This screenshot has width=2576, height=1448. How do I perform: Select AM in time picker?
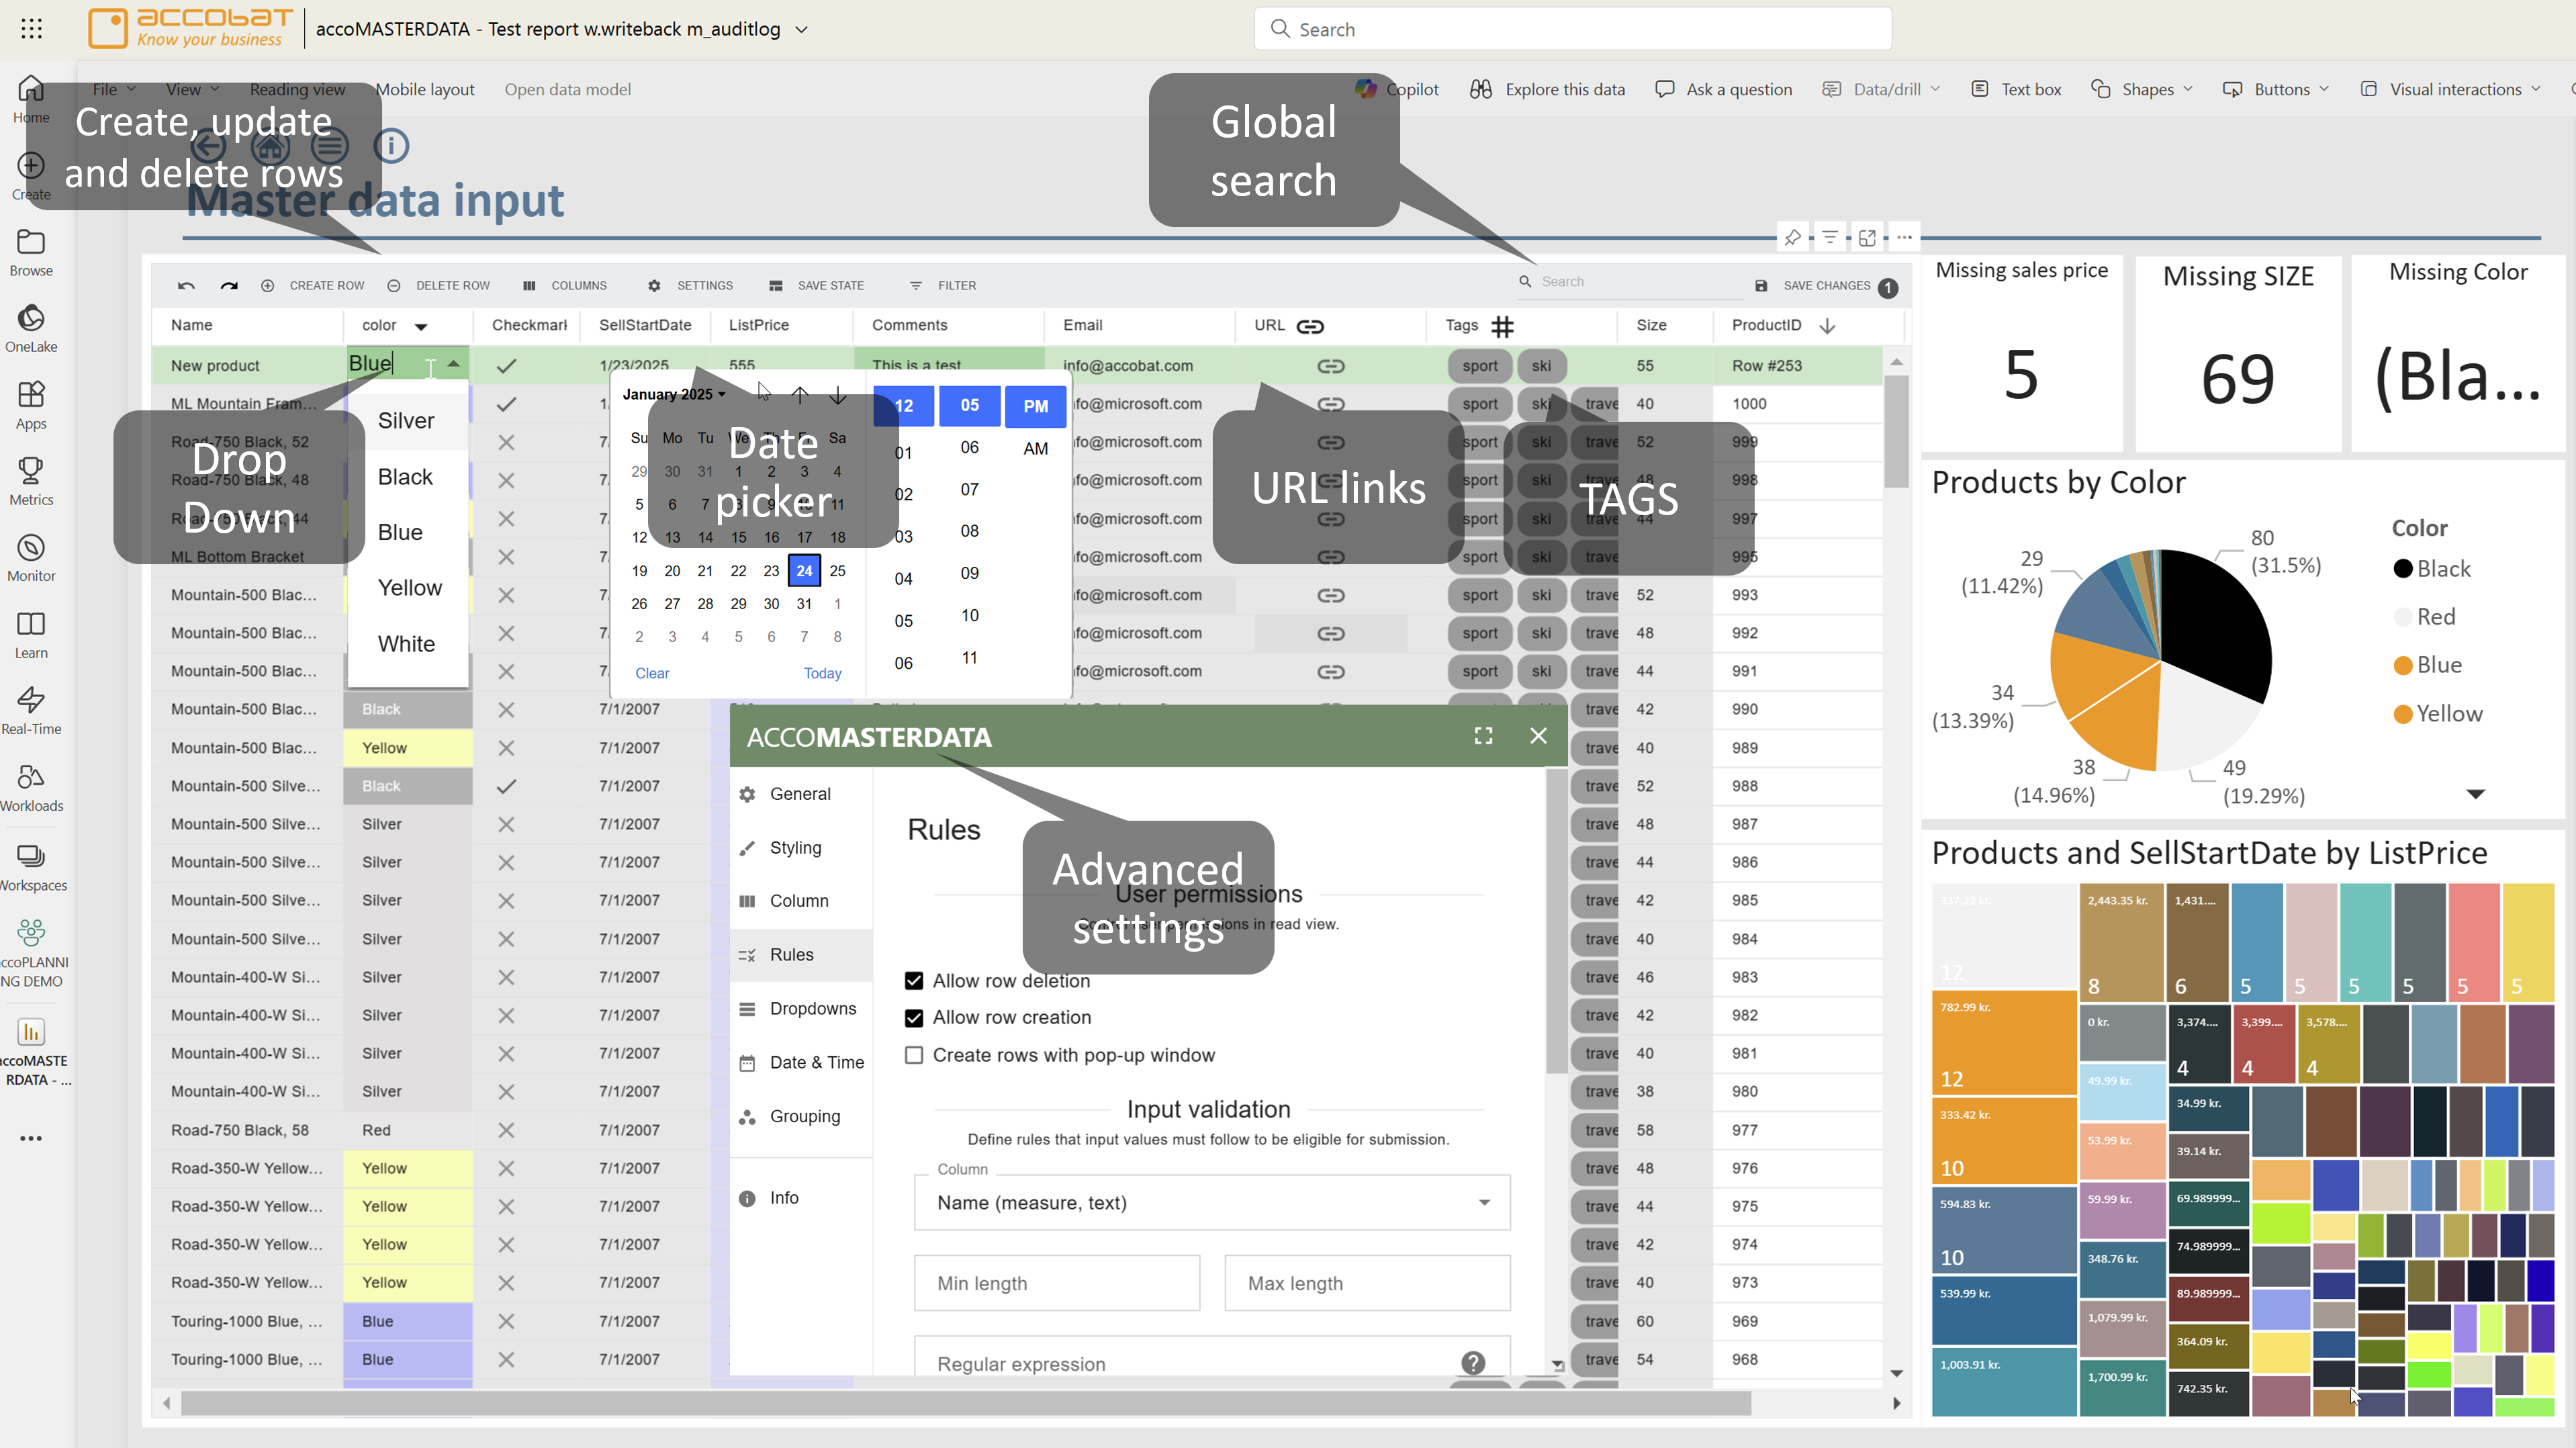[1035, 448]
